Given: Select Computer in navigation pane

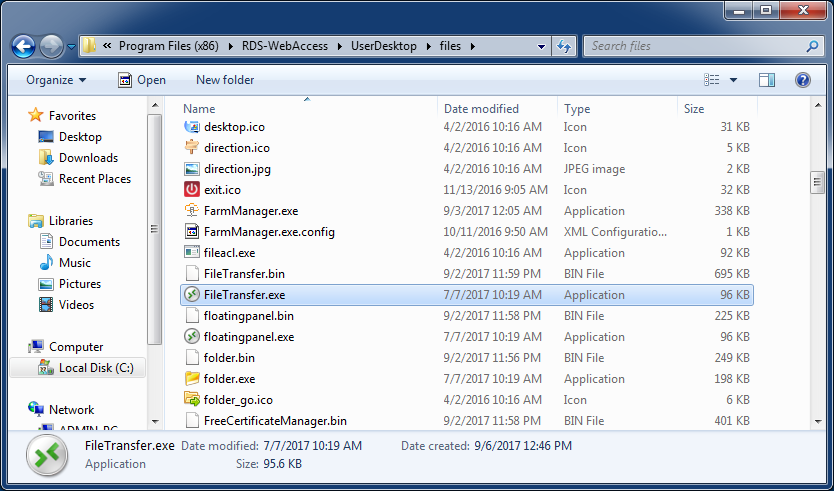Looking at the screenshot, I should click(x=76, y=347).
